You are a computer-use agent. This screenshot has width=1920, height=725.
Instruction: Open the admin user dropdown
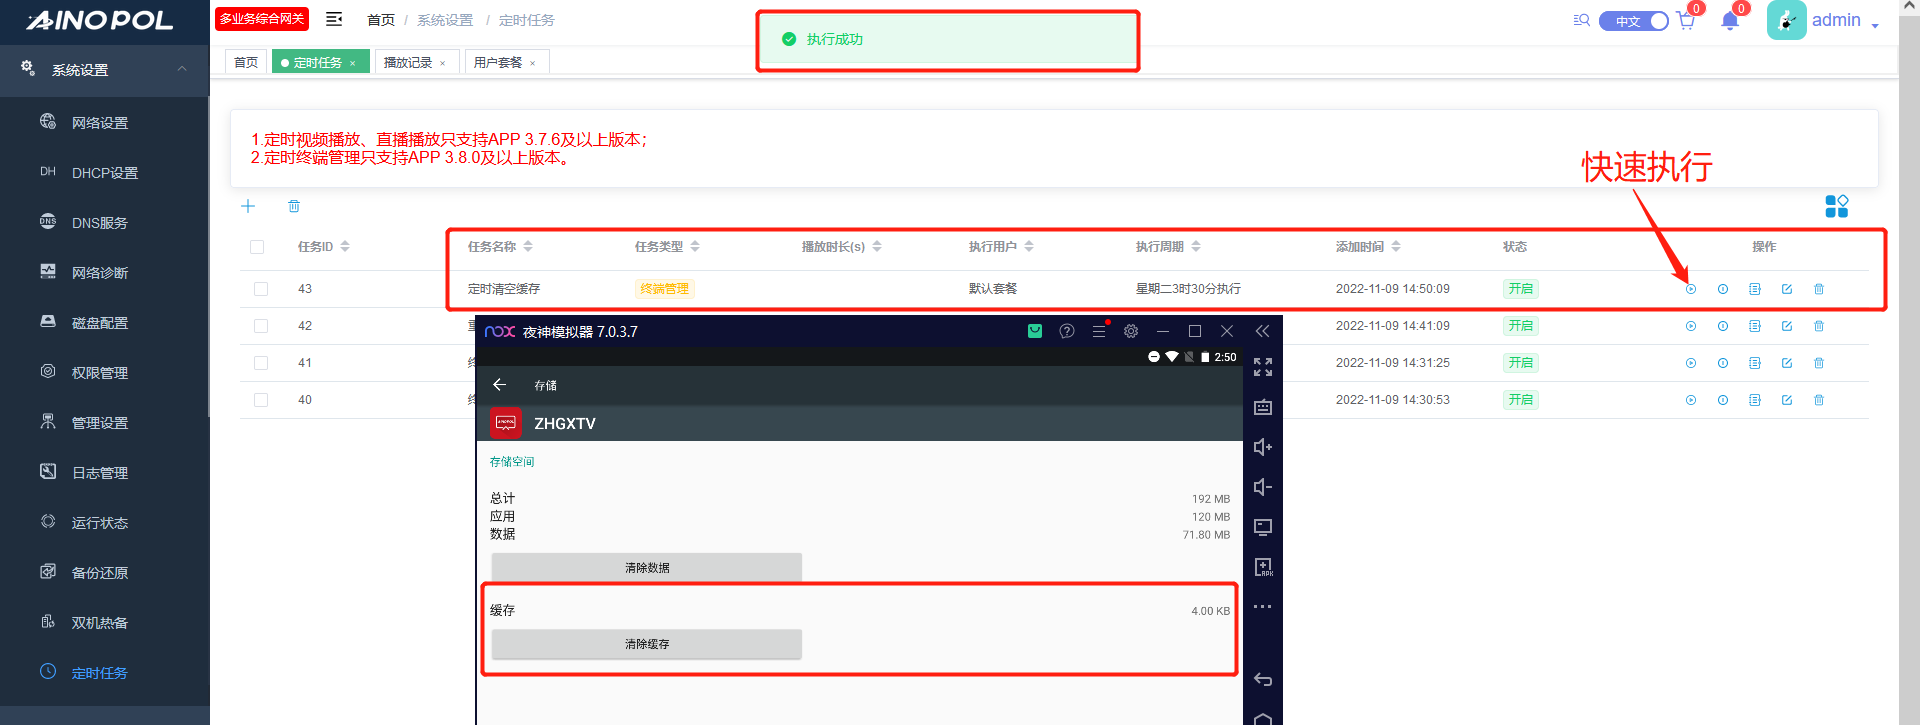click(x=1843, y=21)
